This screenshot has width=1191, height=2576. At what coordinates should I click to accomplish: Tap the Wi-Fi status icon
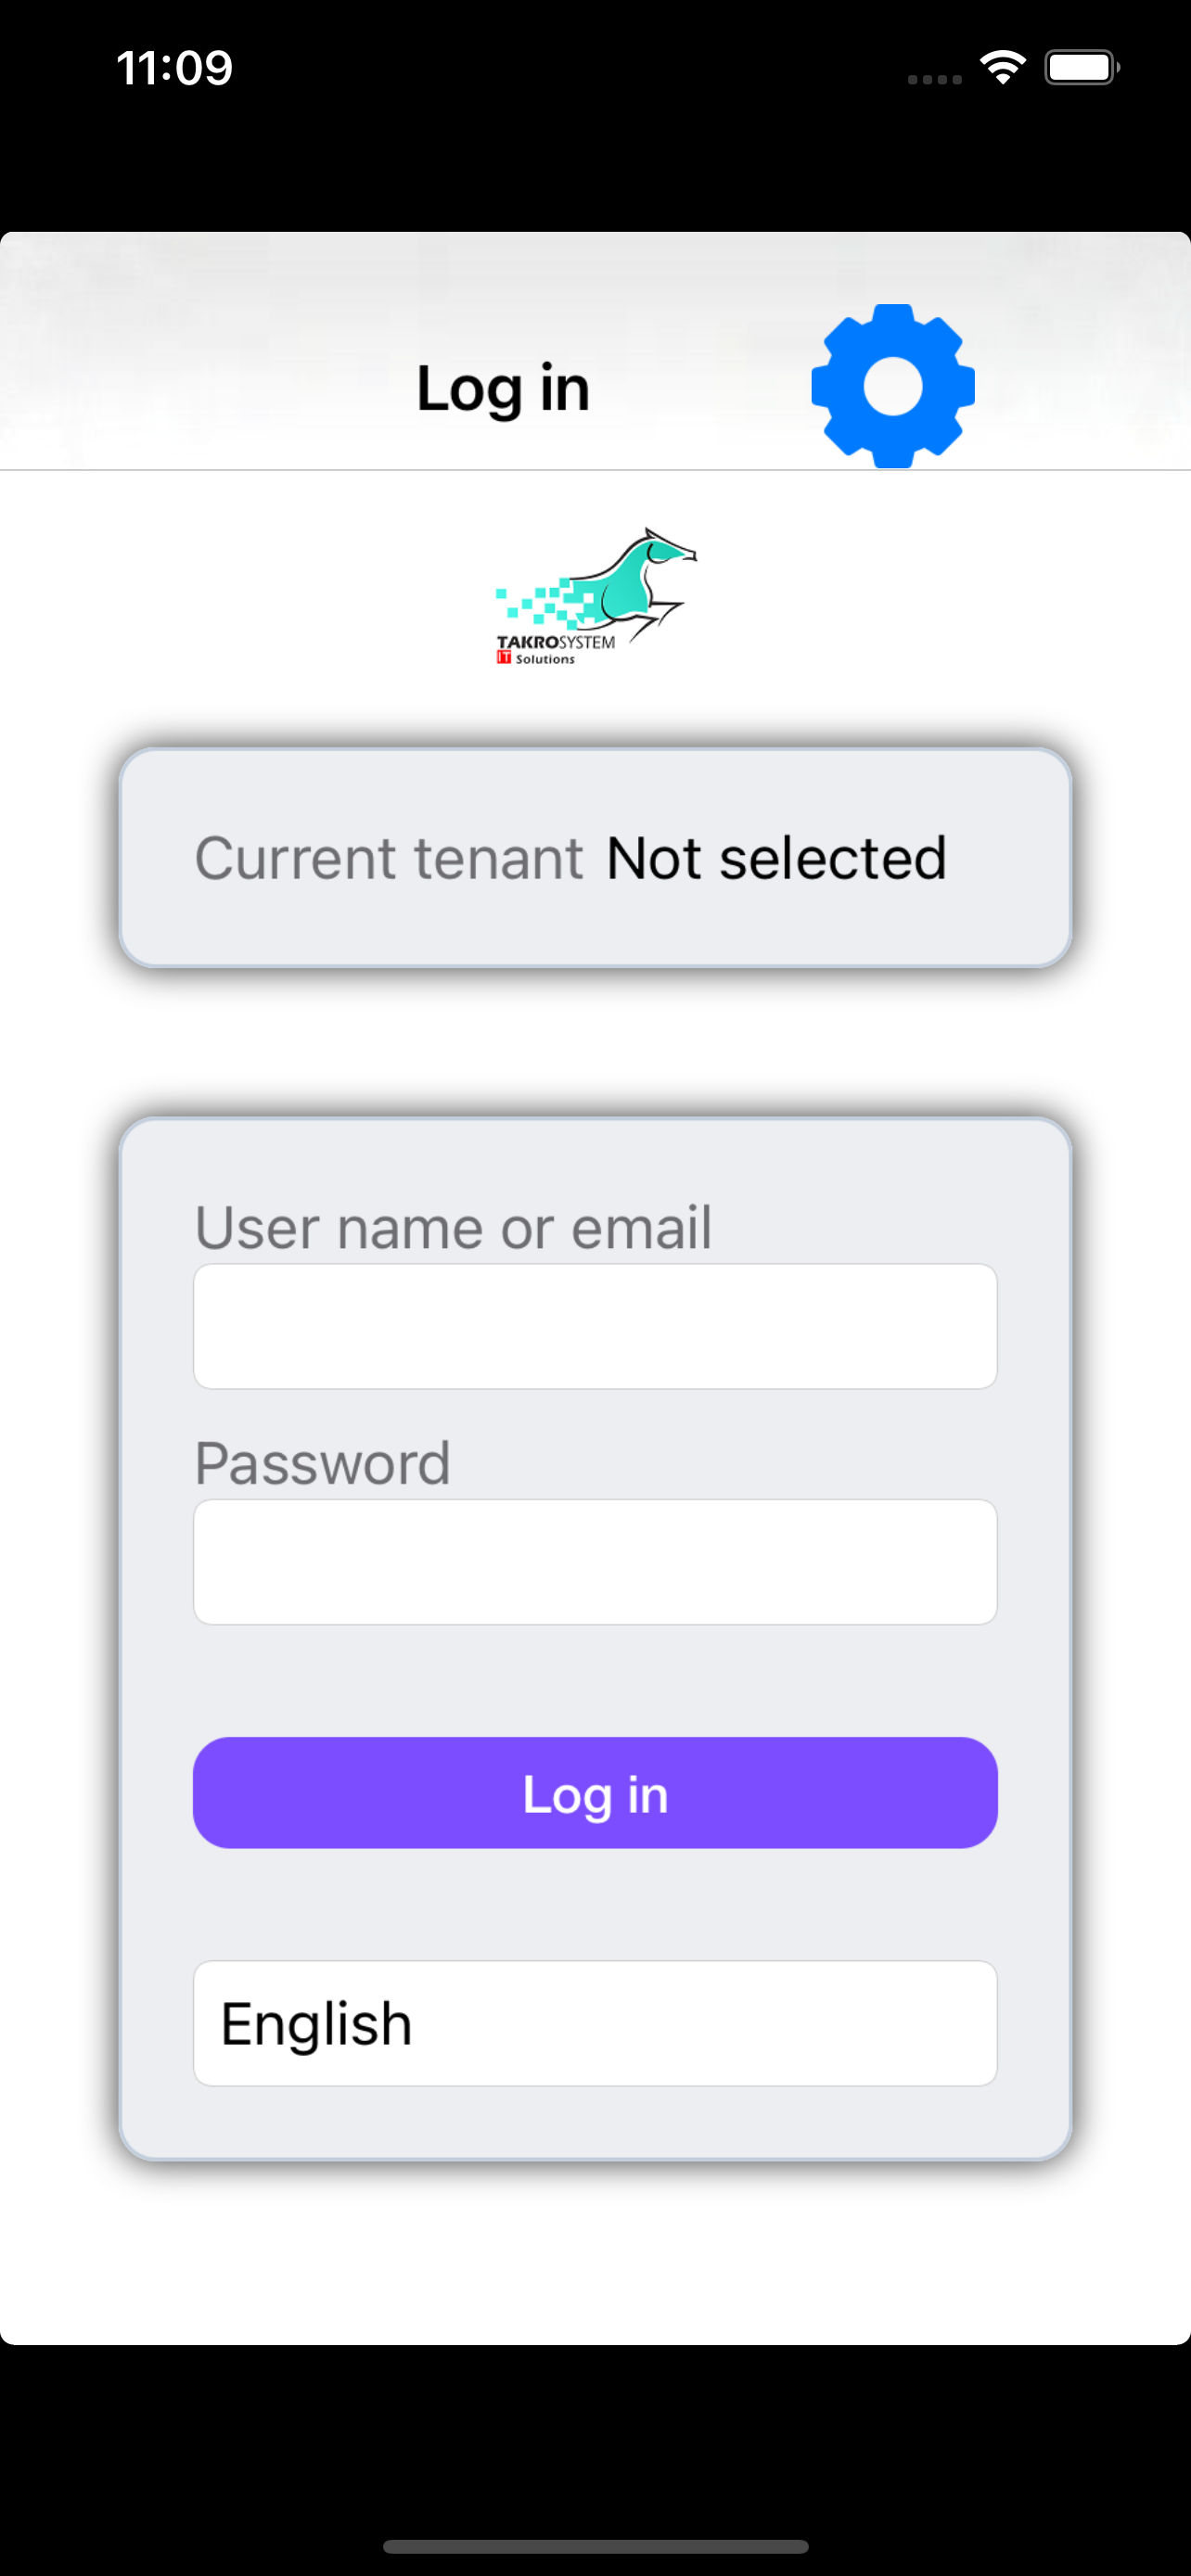pos(1003,68)
